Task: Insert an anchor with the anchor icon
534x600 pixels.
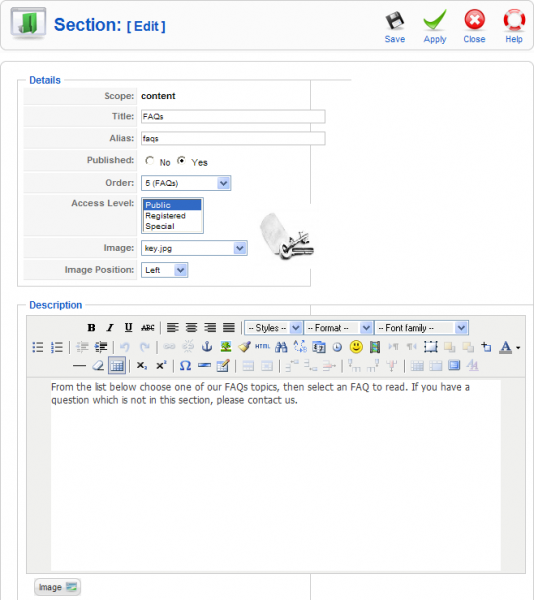Action: point(207,347)
